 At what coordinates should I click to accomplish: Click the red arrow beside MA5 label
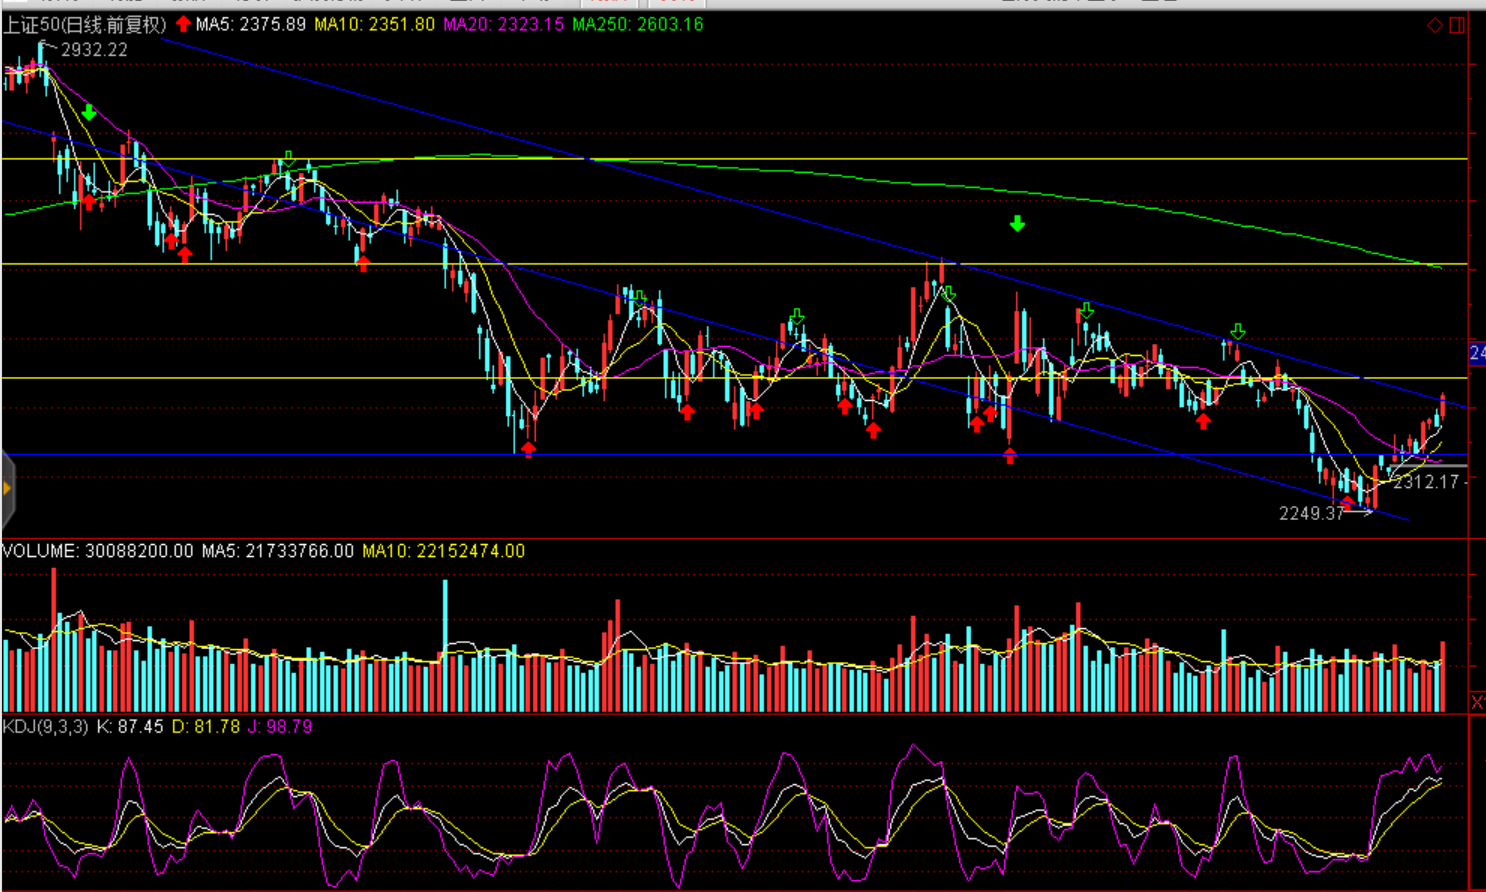[x=183, y=23]
